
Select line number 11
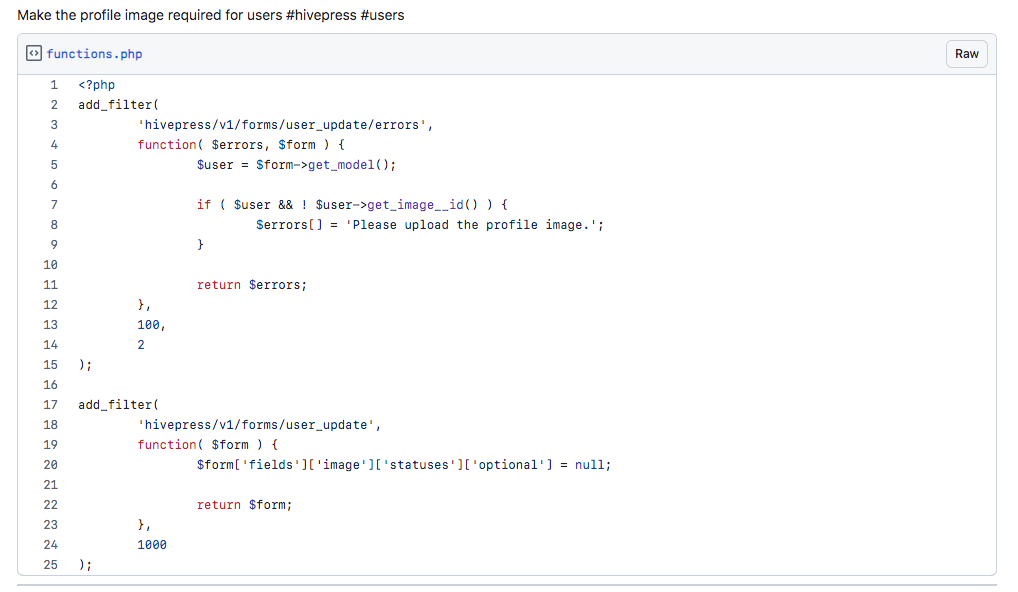51,285
